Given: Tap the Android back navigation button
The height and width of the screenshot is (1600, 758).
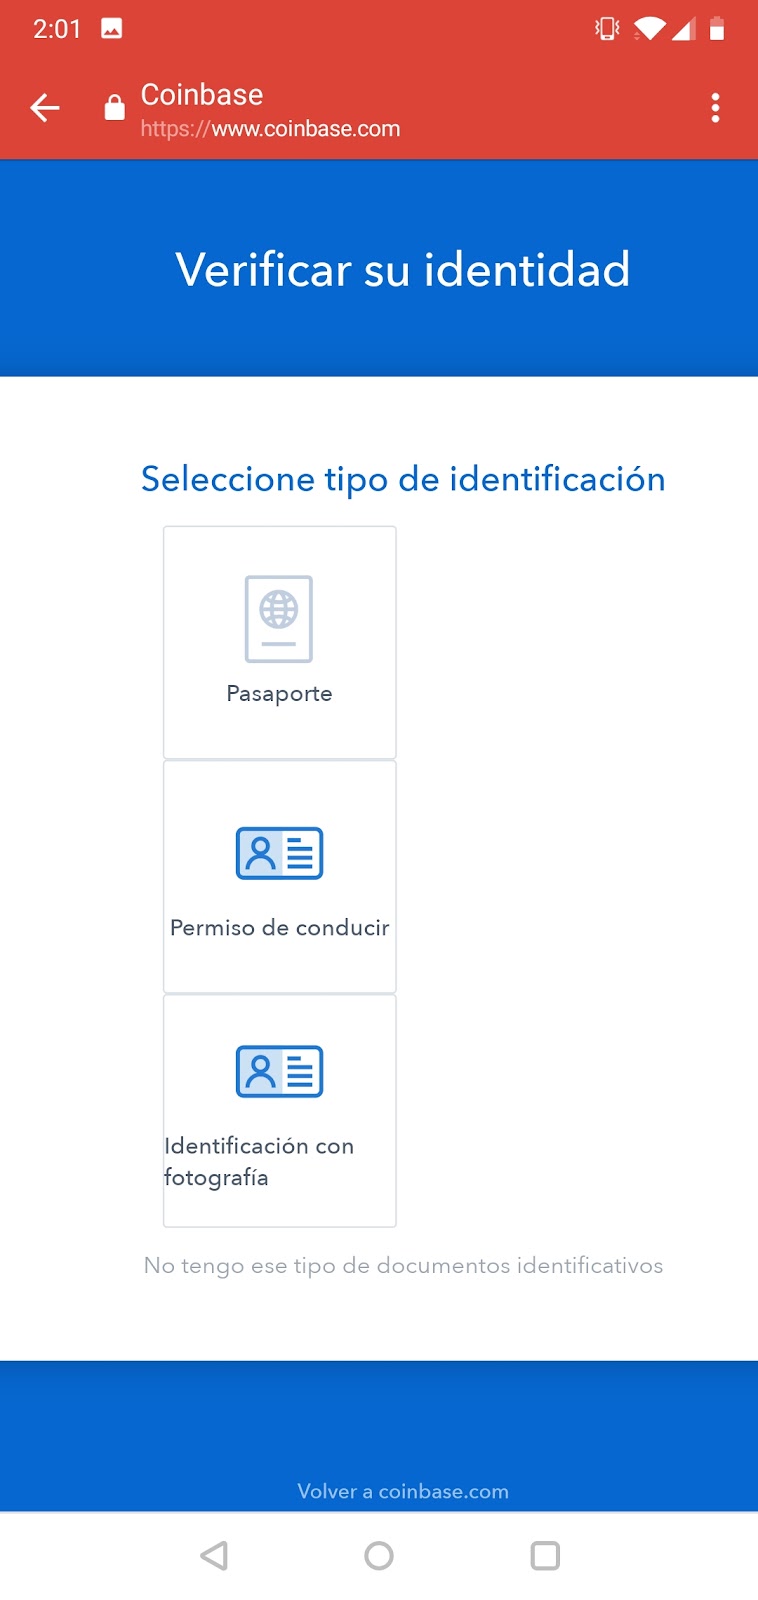Looking at the screenshot, I should coord(214,1555).
